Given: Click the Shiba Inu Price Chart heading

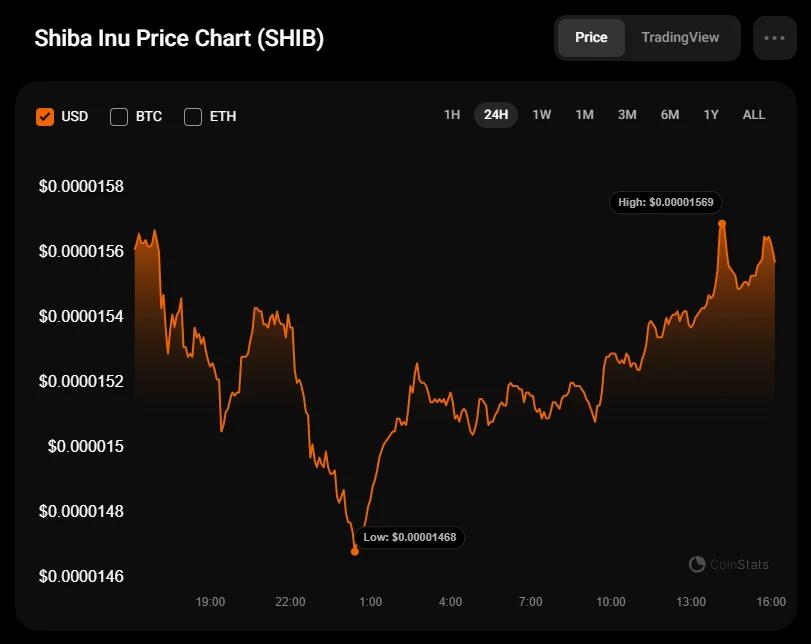Looking at the screenshot, I should pos(179,39).
